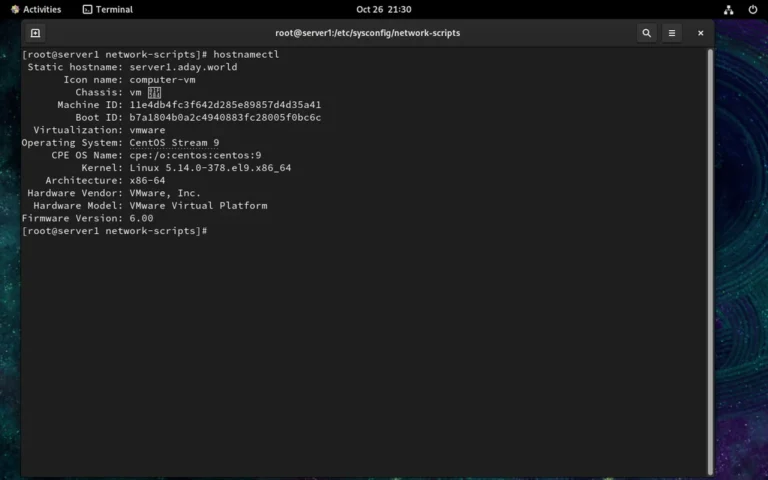Click the typed hostnamectl command
Screen dimensions: 768x480
point(246,54)
